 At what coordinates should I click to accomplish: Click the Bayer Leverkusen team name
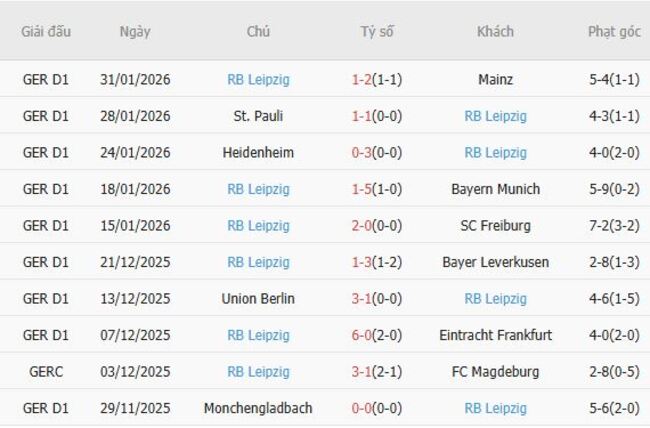coord(495,262)
